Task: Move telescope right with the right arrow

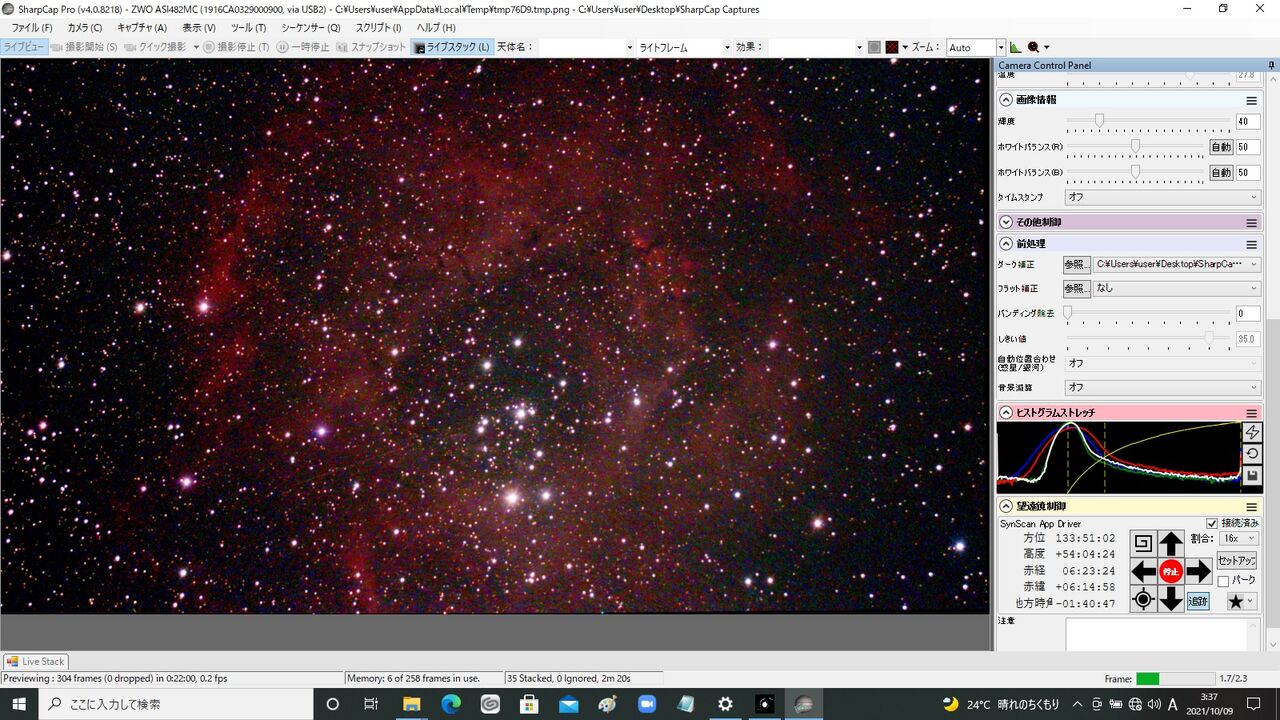Action: point(1198,572)
